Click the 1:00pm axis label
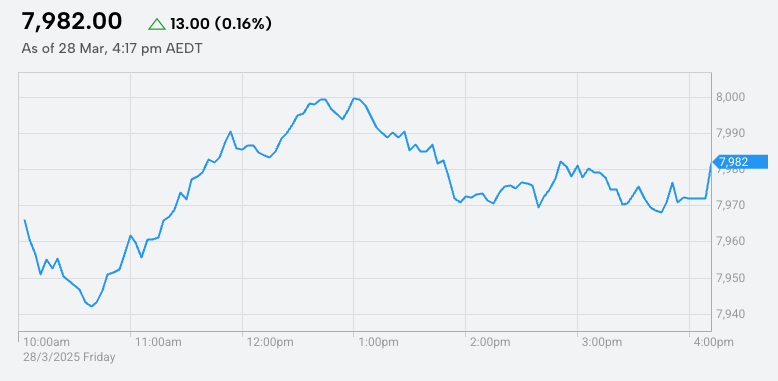 [379, 342]
